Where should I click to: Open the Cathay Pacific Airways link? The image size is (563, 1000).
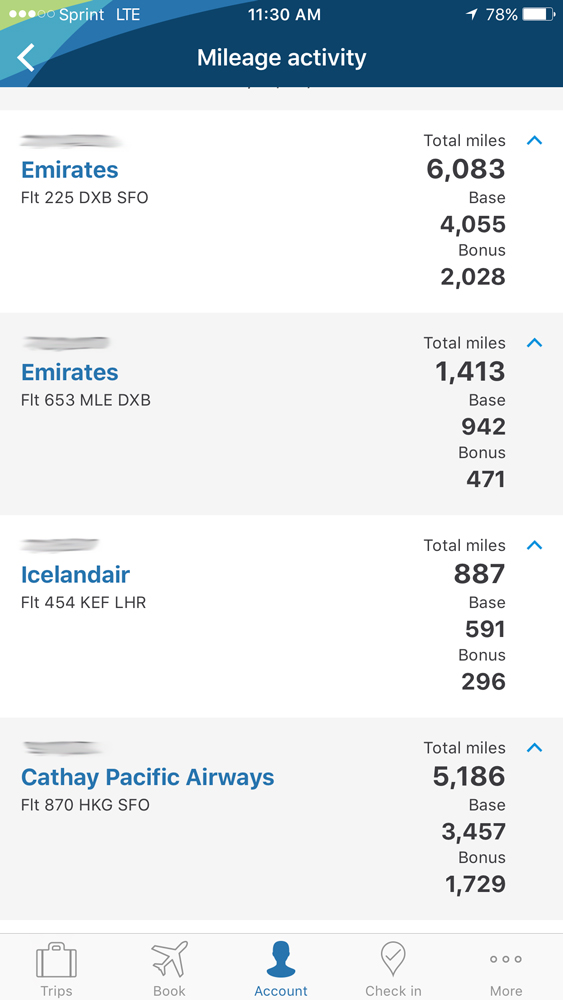click(147, 777)
